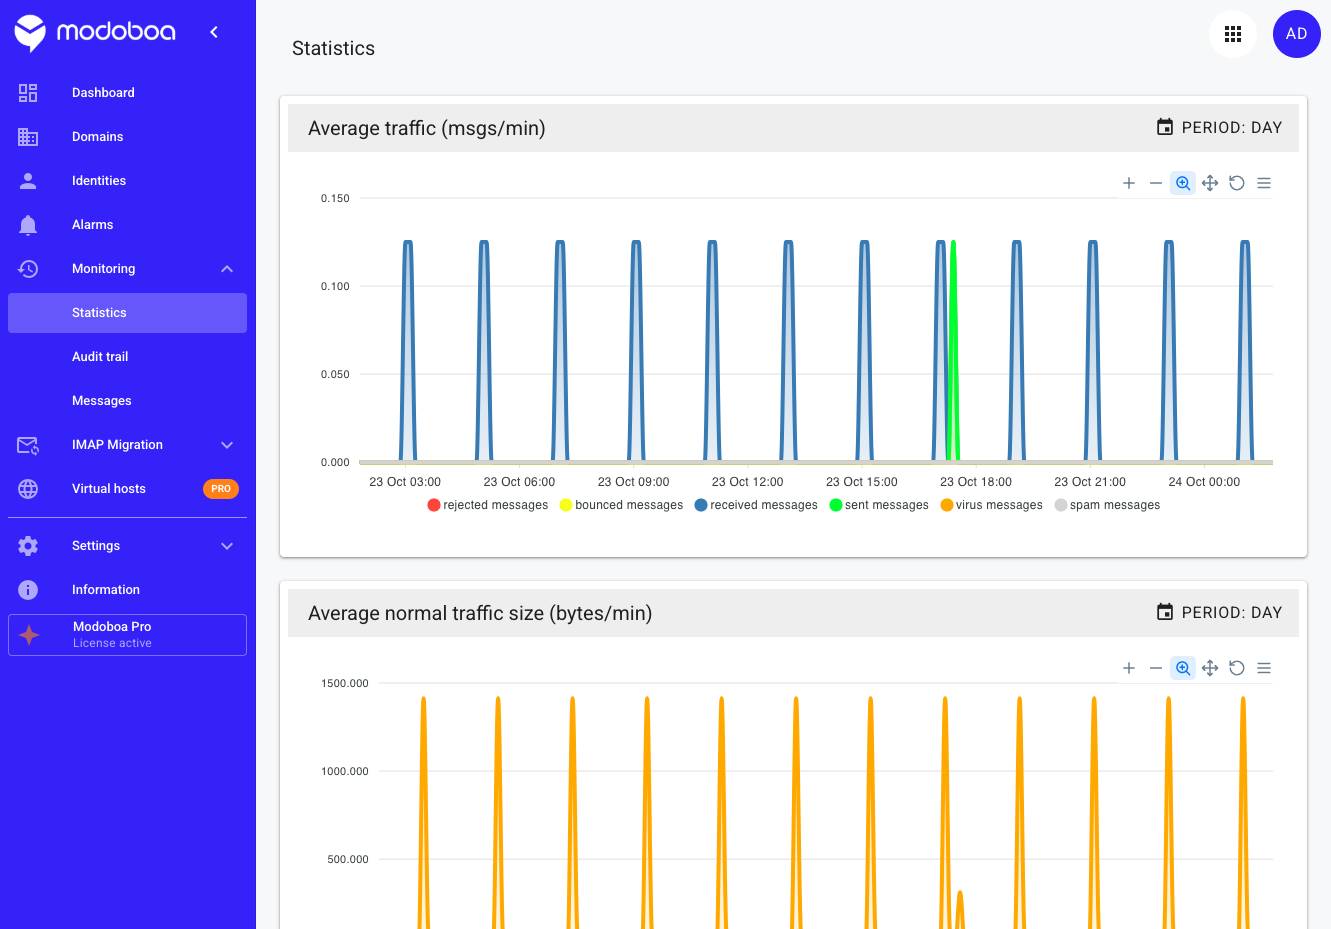Open the traffic chart hamburger menu
Viewport: 1331px width, 929px height.
(1264, 183)
